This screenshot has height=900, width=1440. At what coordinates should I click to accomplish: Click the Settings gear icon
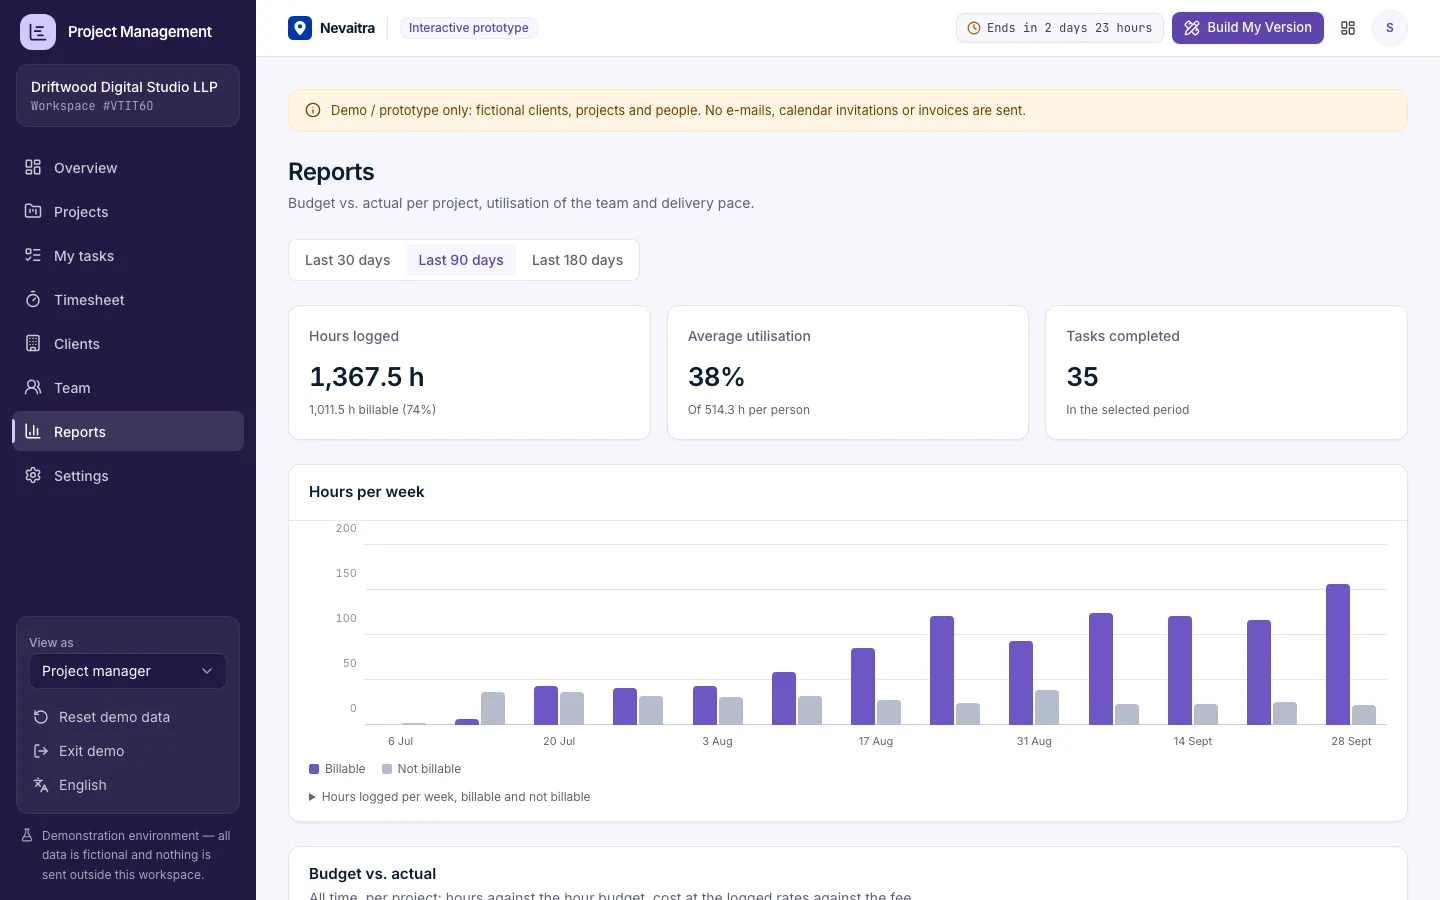(33, 475)
